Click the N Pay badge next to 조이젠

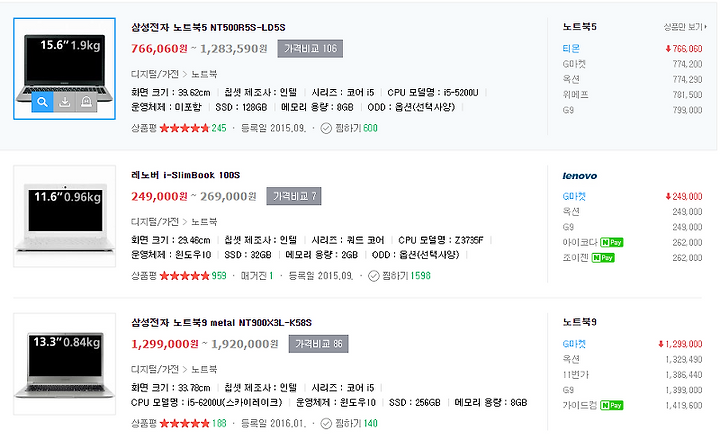pyautogui.click(x=603, y=258)
